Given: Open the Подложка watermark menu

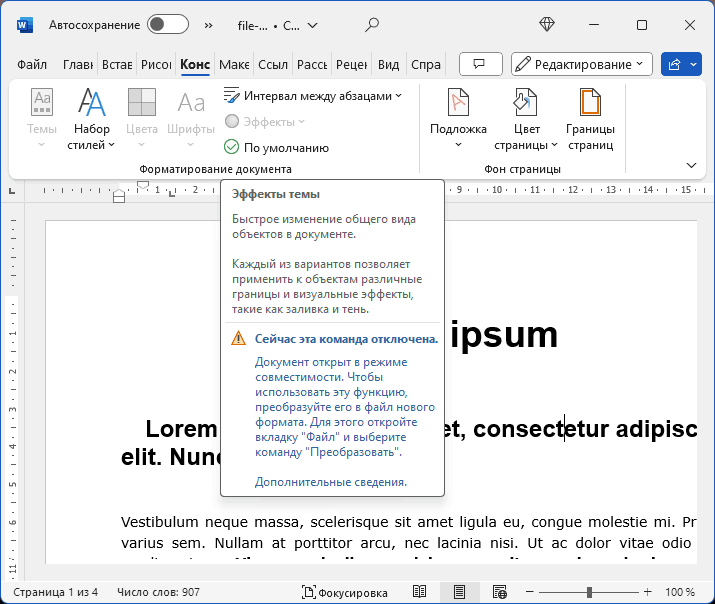Looking at the screenshot, I should click(458, 118).
